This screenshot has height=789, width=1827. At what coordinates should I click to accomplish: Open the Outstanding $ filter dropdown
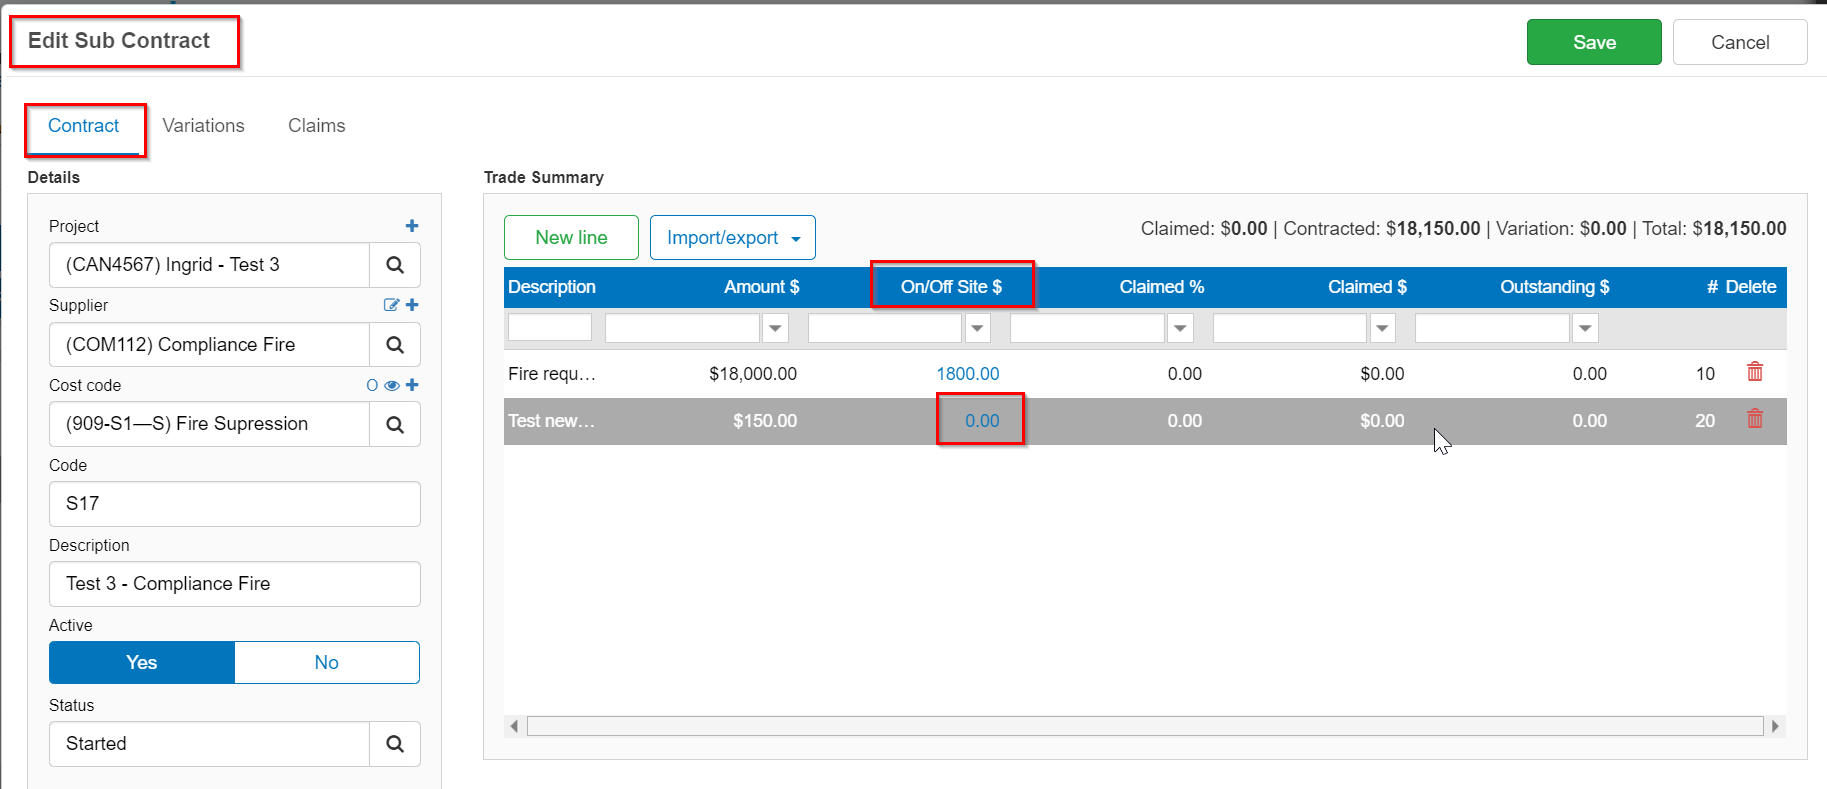click(1585, 328)
